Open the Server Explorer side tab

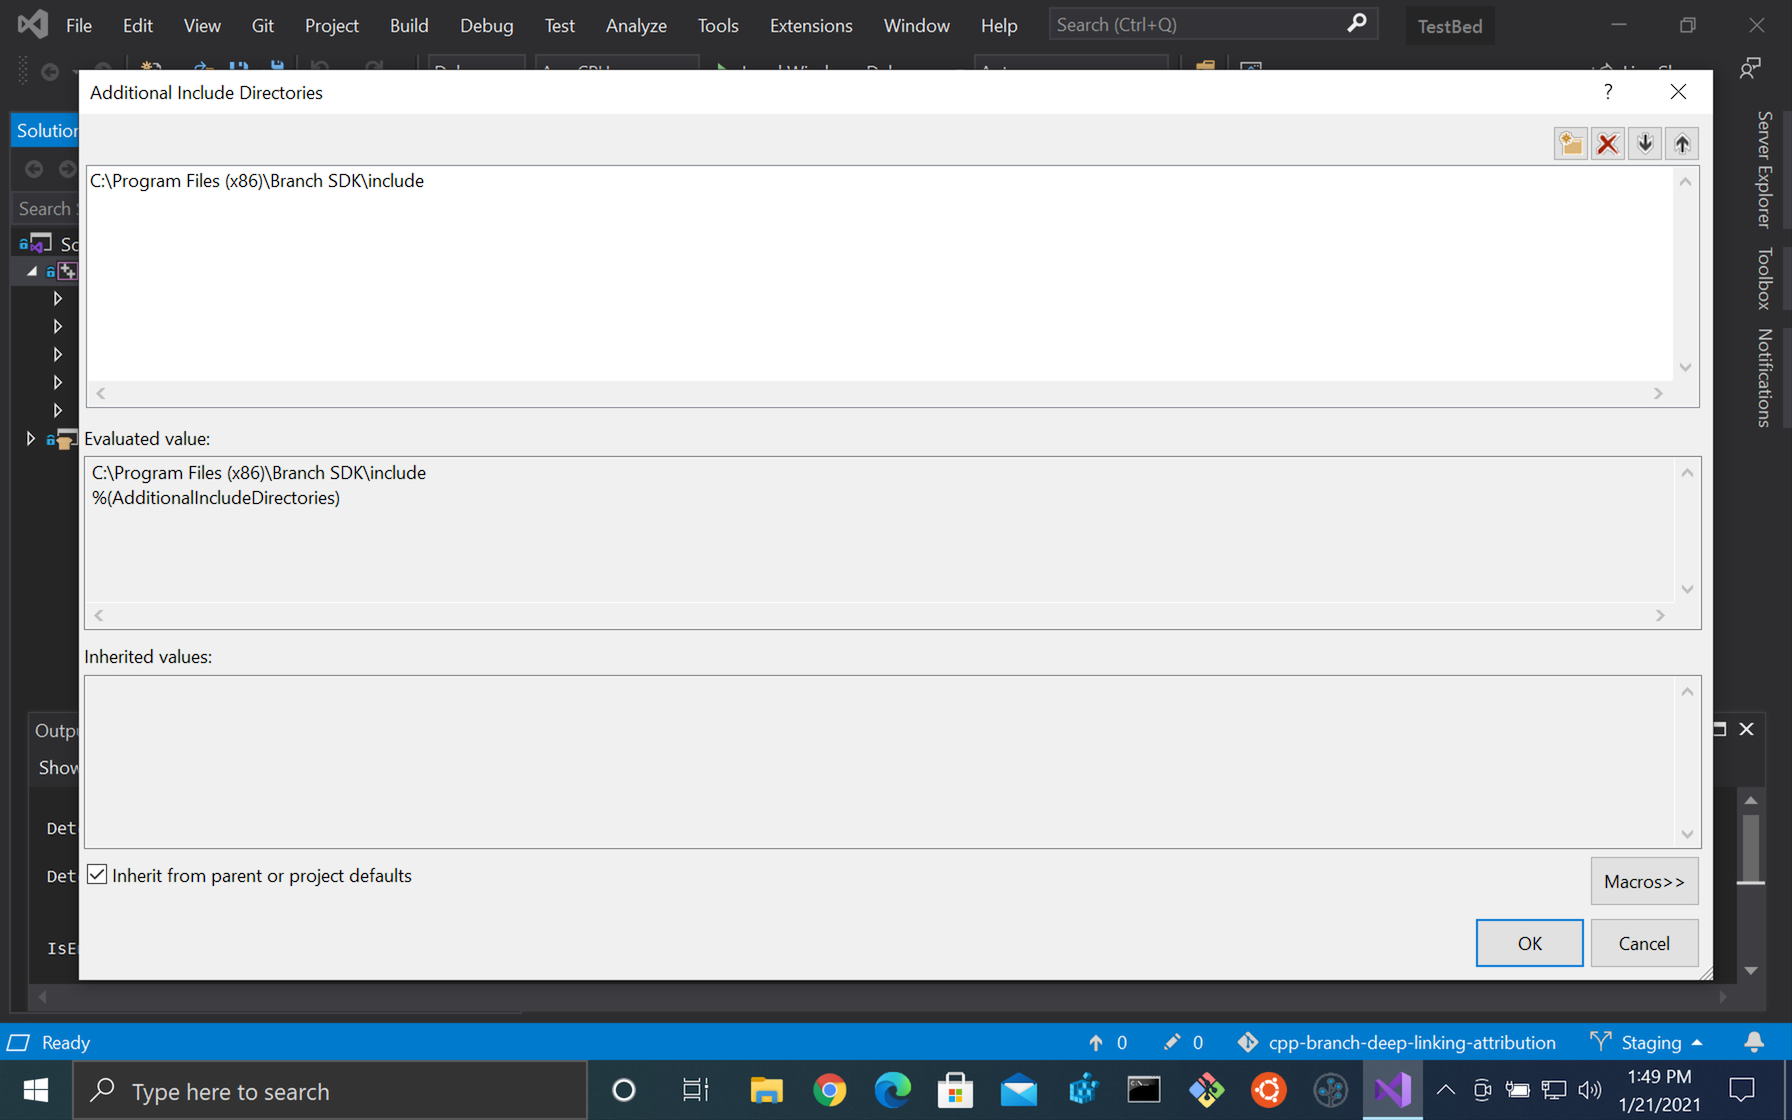(1764, 169)
